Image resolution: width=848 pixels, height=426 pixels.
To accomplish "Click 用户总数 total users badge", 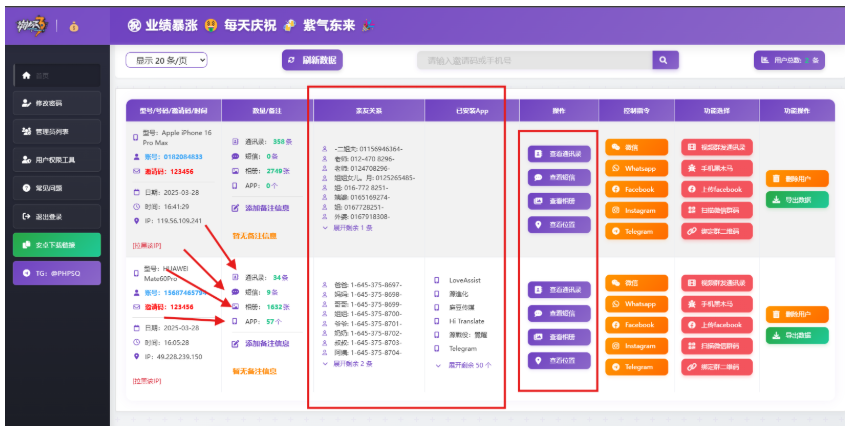I will coord(788,61).
